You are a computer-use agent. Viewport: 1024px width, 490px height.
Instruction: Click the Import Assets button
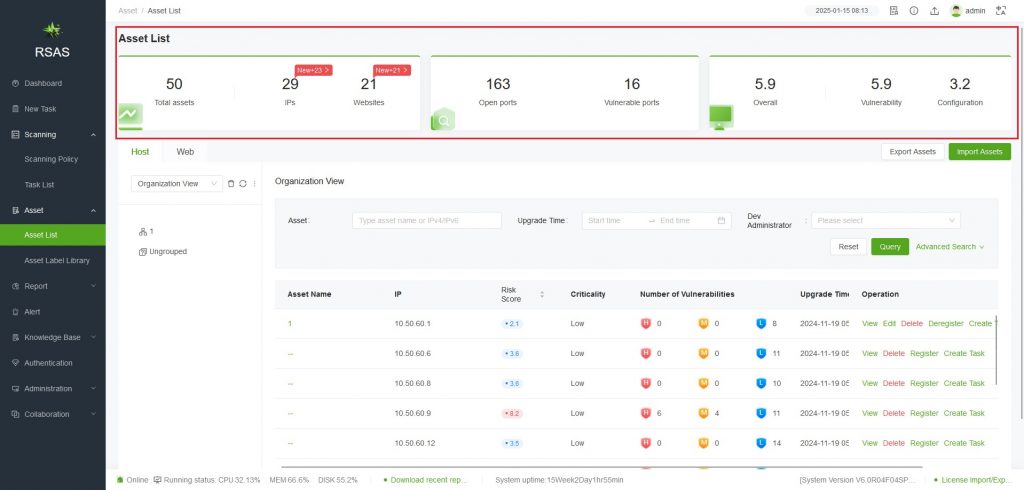coord(979,152)
